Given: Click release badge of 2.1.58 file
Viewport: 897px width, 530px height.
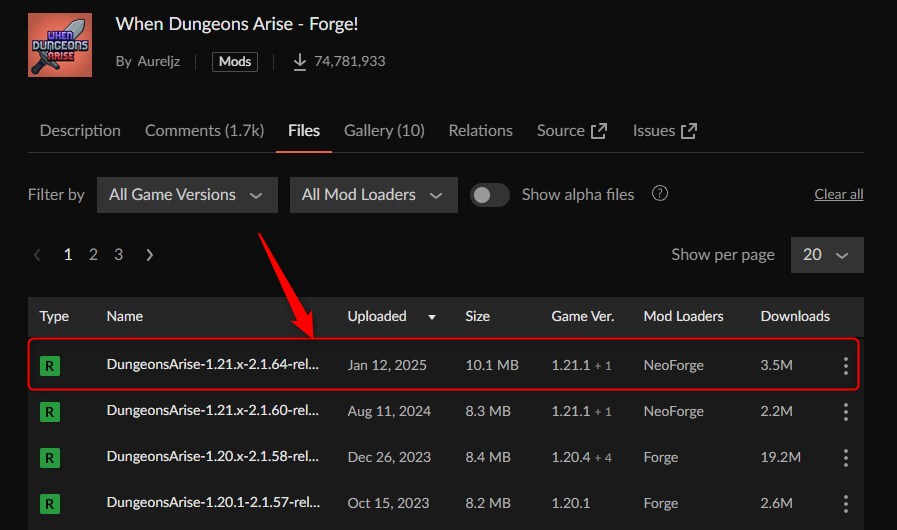Looking at the screenshot, I should point(50,458).
